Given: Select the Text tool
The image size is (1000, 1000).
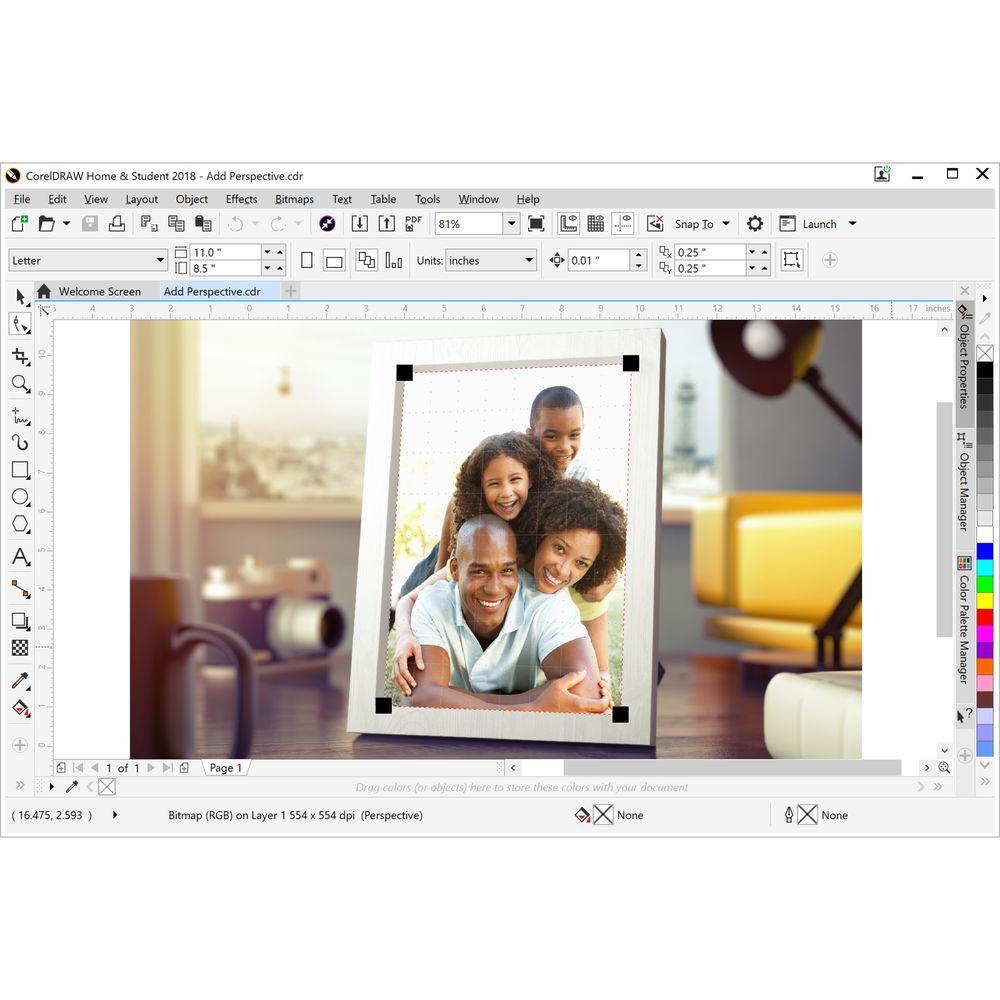Looking at the screenshot, I should (22, 558).
